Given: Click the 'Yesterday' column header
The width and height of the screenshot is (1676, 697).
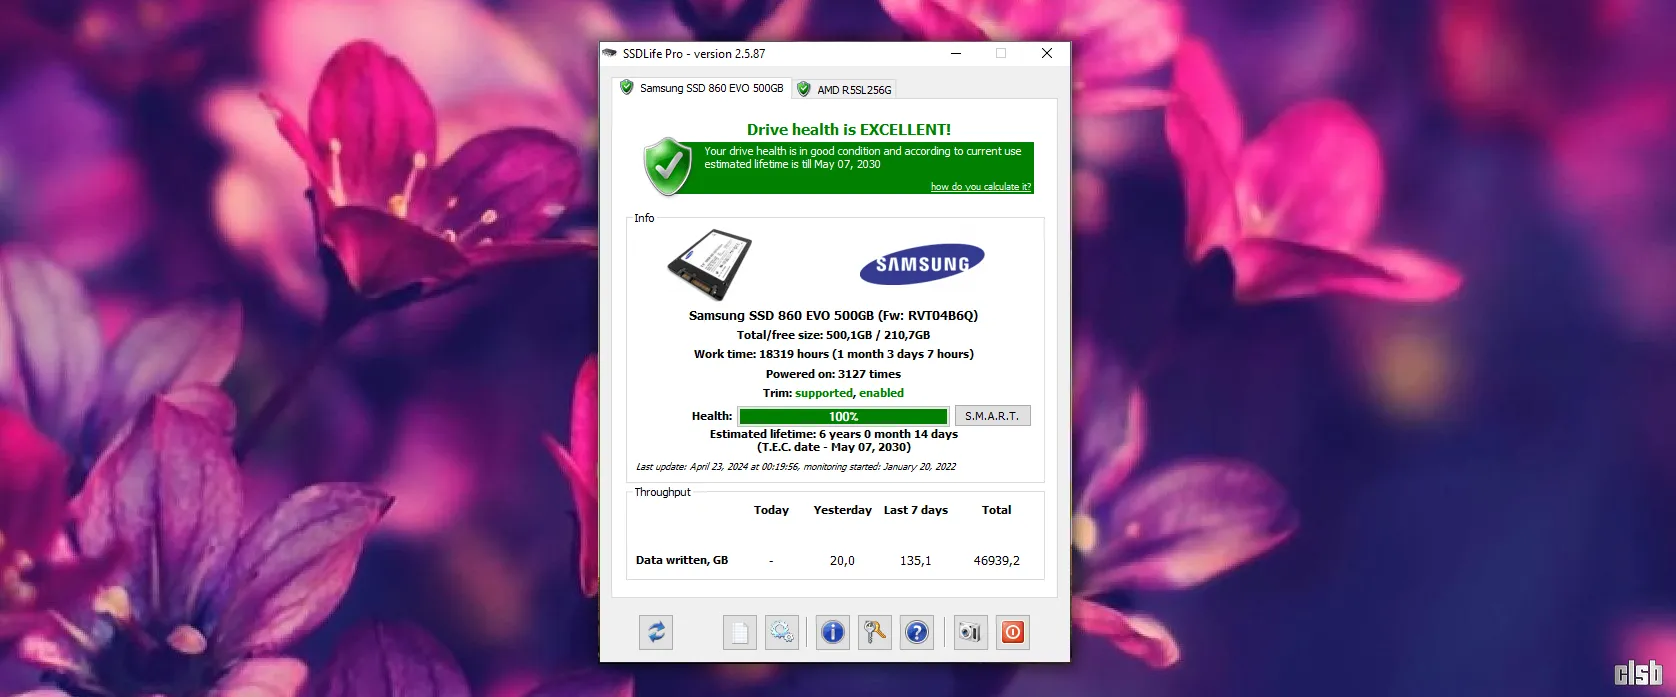Looking at the screenshot, I should click(x=842, y=510).
